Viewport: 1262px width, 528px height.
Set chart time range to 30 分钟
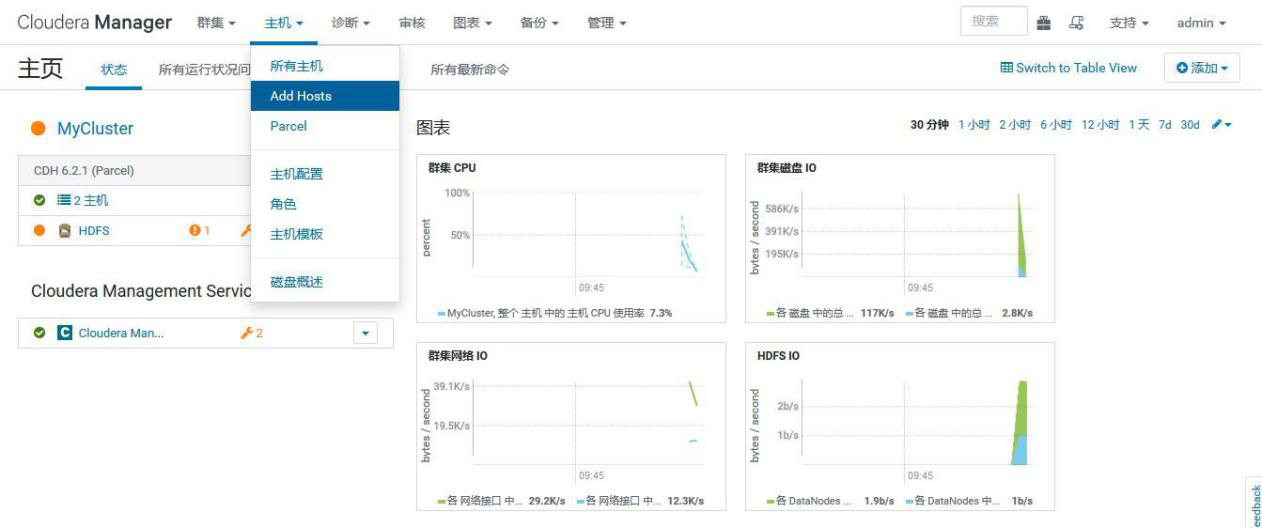[929, 125]
